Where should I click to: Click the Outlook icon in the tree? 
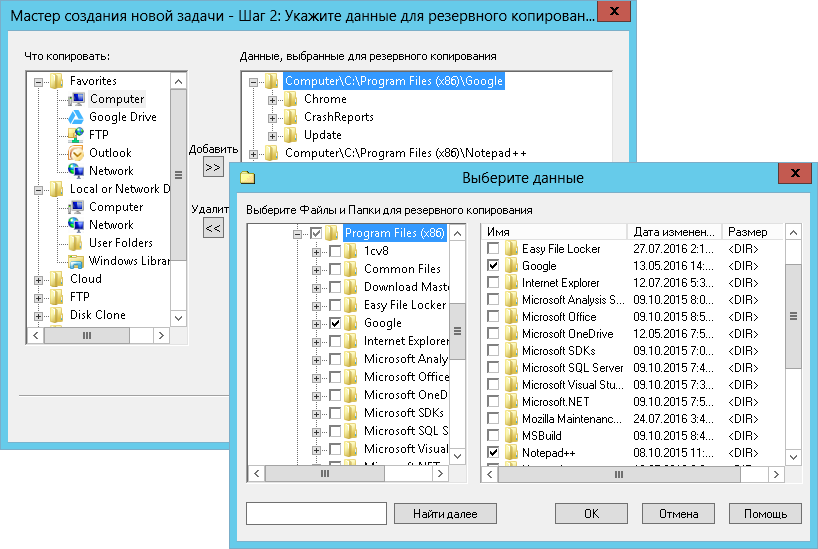(x=76, y=153)
